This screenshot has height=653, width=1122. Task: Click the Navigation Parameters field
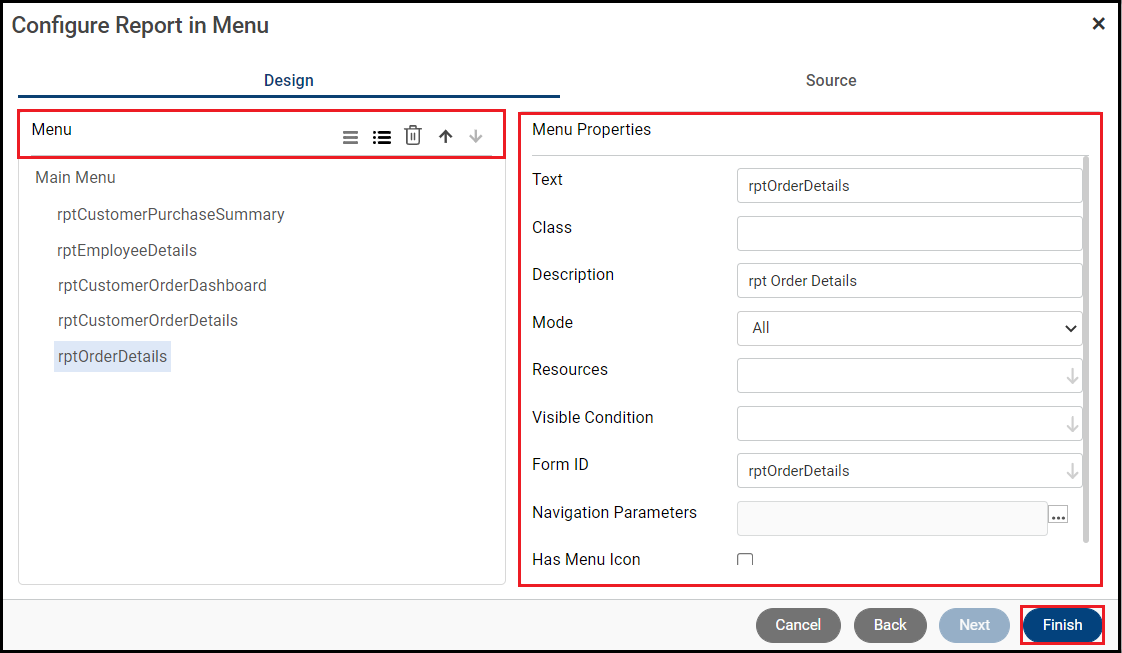(x=892, y=519)
